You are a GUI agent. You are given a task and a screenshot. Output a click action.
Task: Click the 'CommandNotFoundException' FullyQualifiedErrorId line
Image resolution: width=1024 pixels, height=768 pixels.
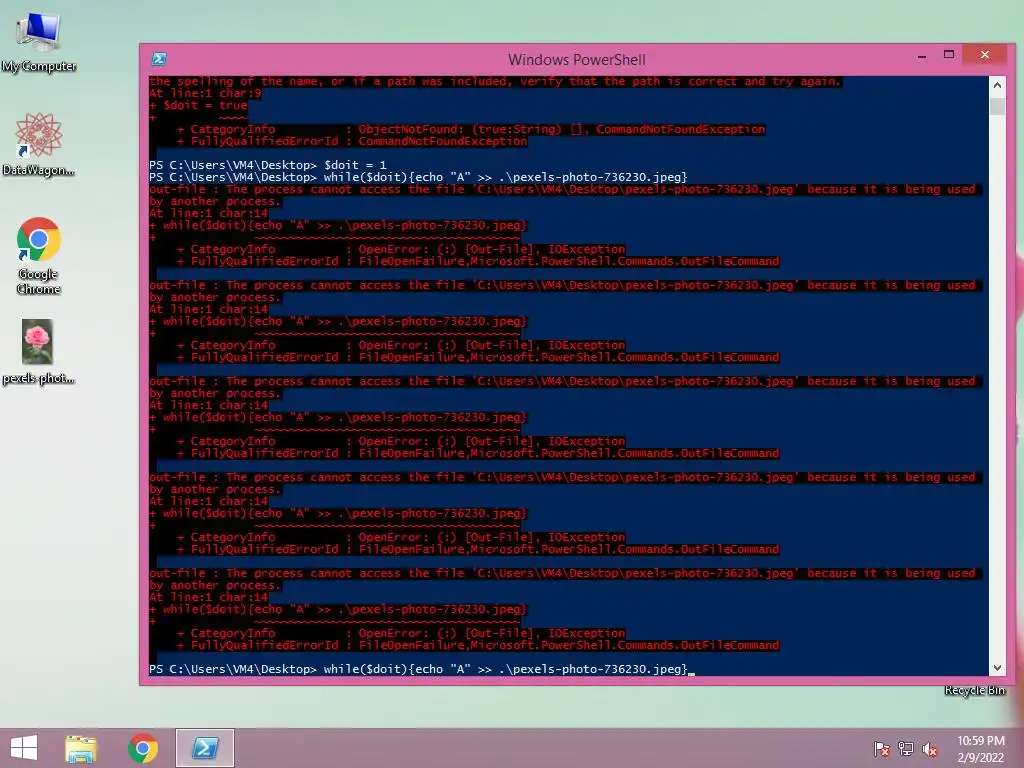[351, 141]
